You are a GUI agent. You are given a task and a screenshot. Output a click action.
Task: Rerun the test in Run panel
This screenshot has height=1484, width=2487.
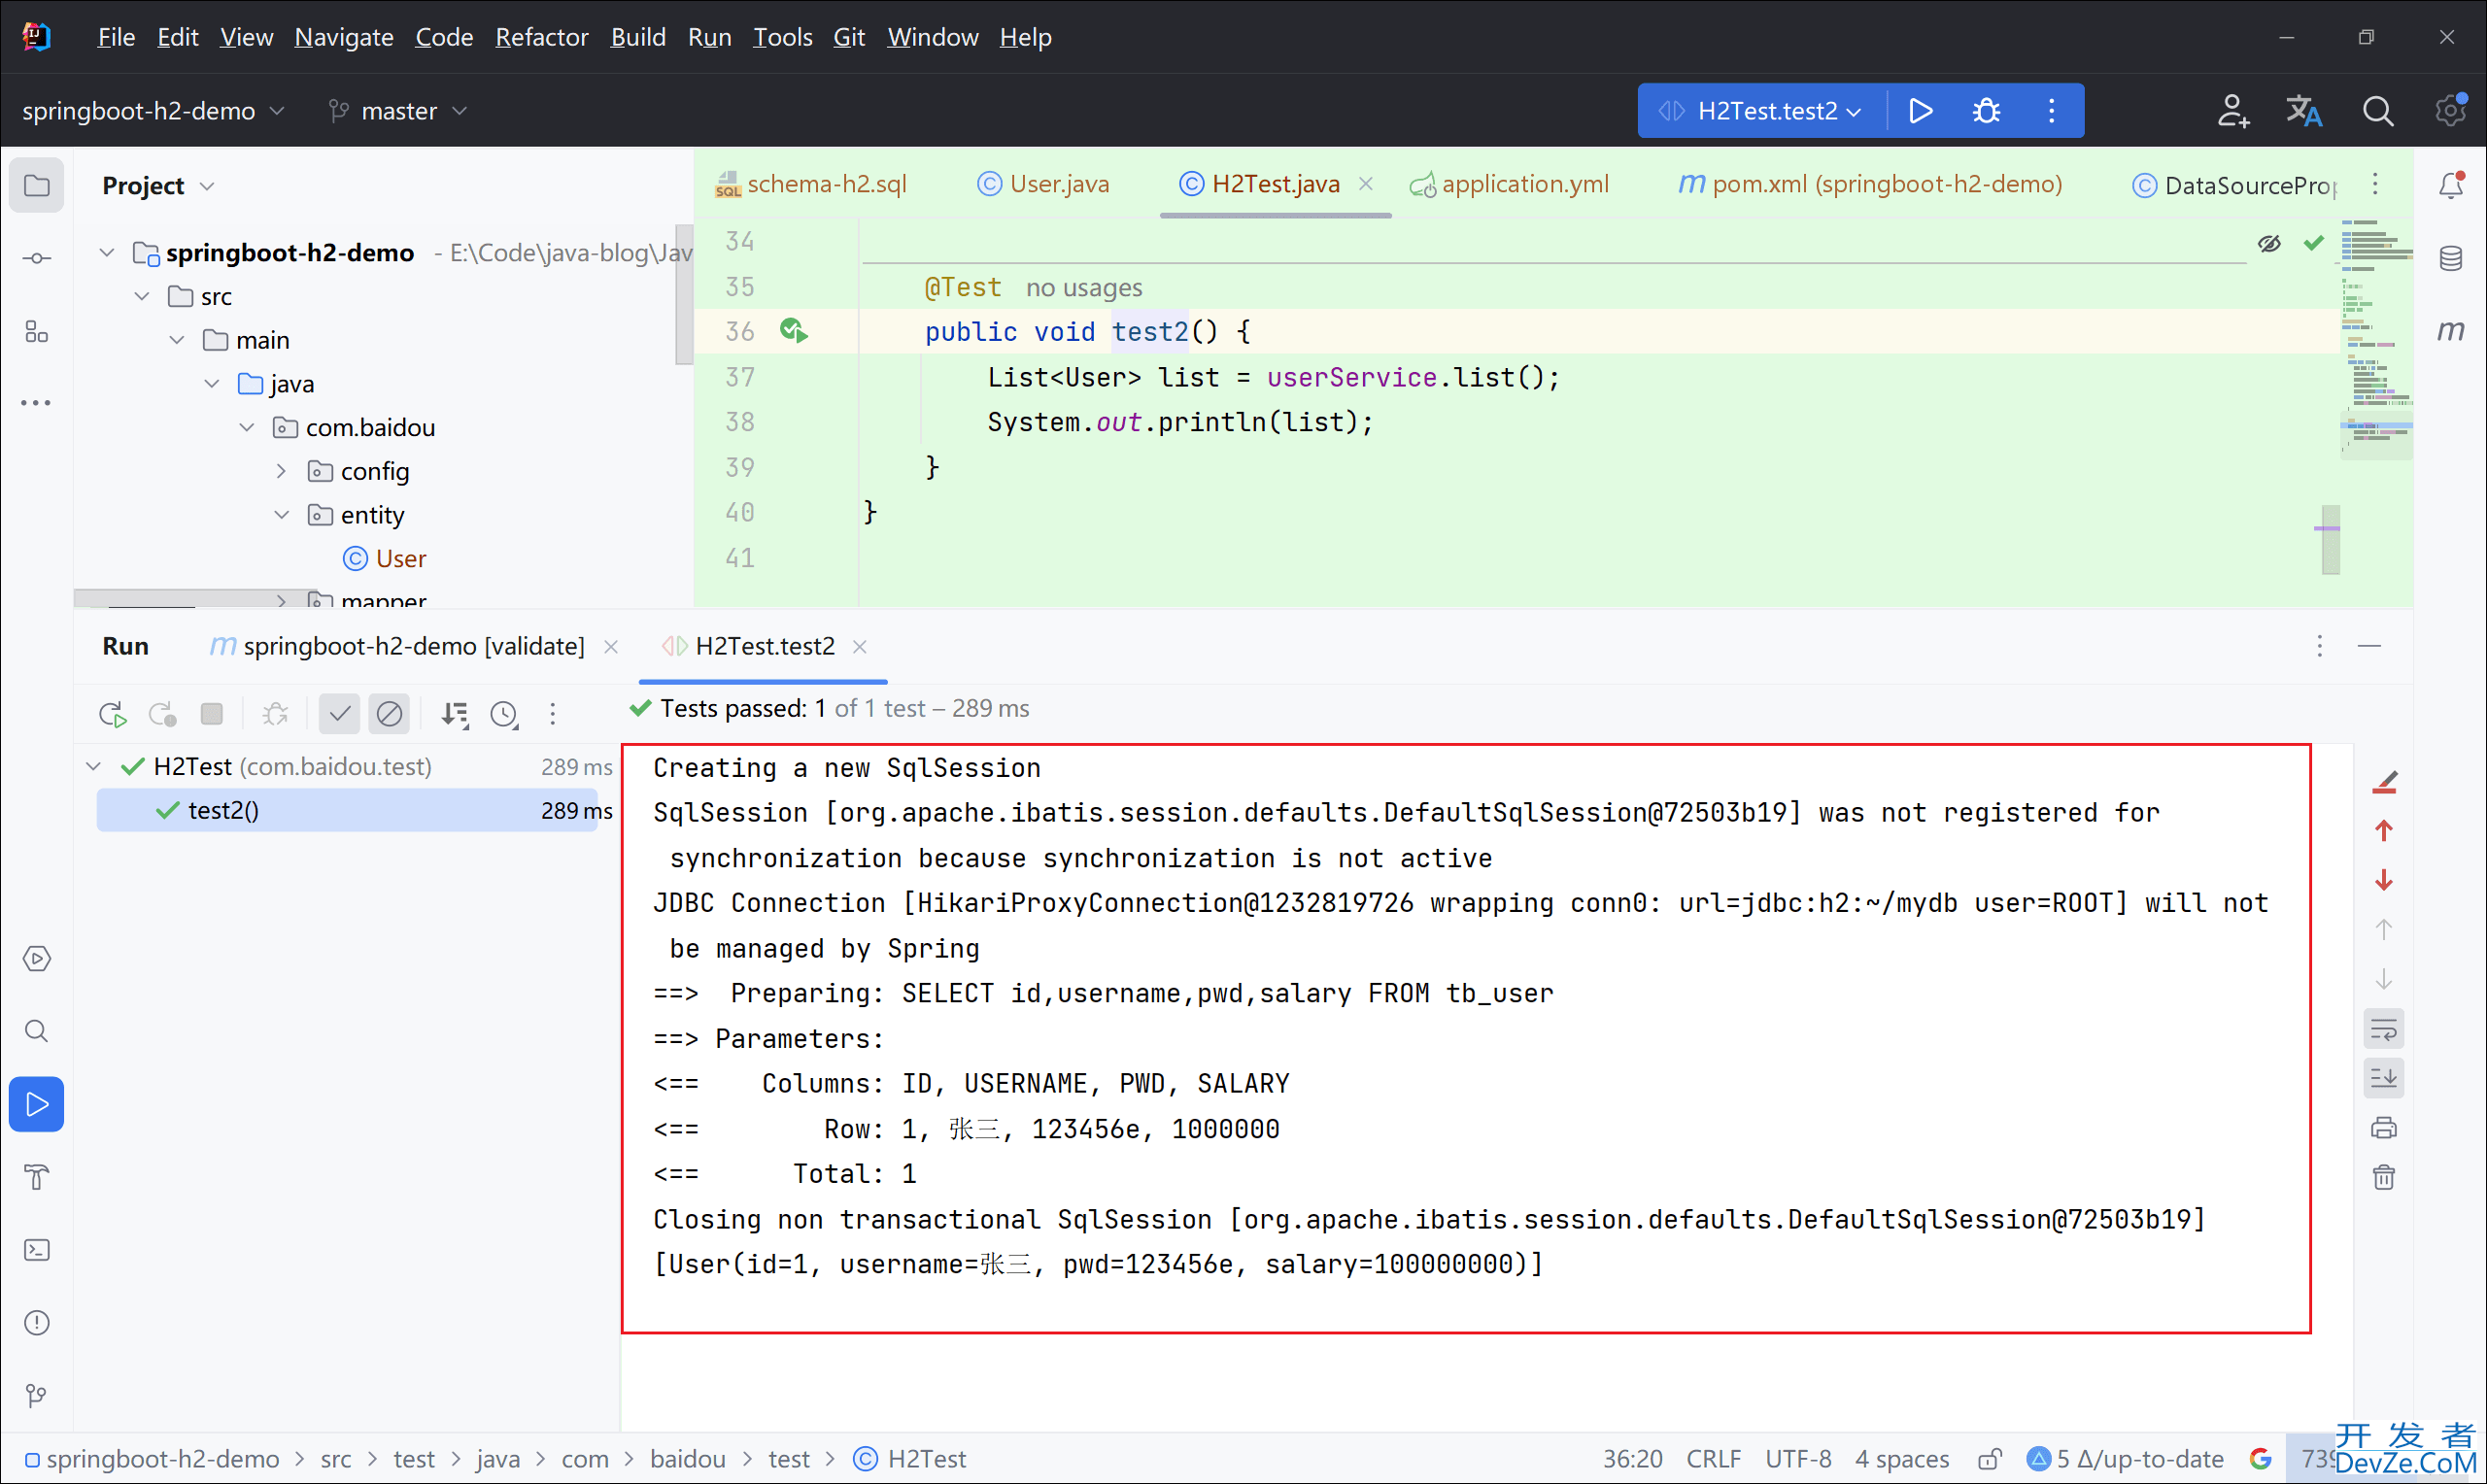113,714
